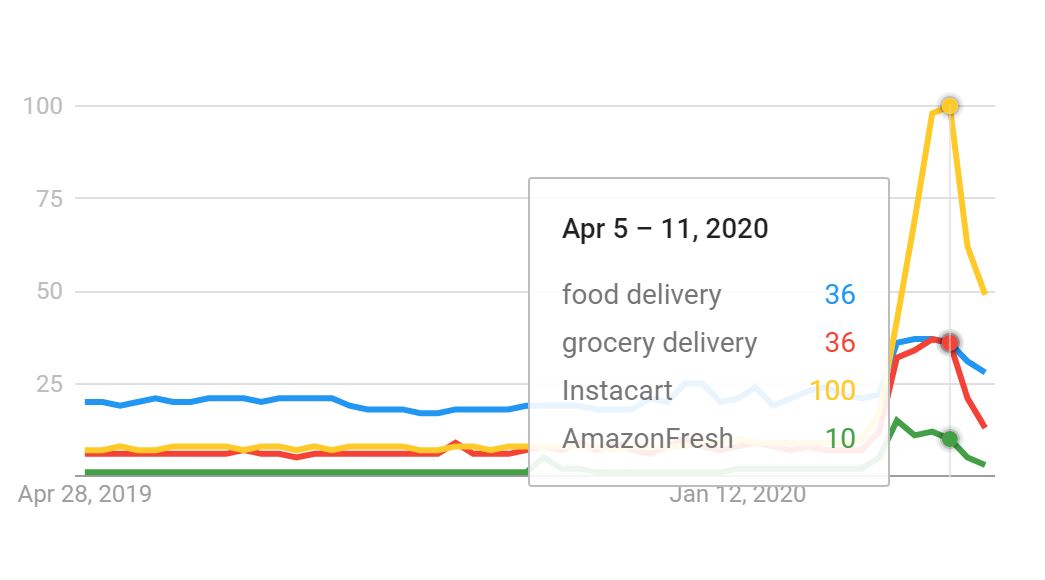Click the 25 y-axis label

click(x=49, y=384)
